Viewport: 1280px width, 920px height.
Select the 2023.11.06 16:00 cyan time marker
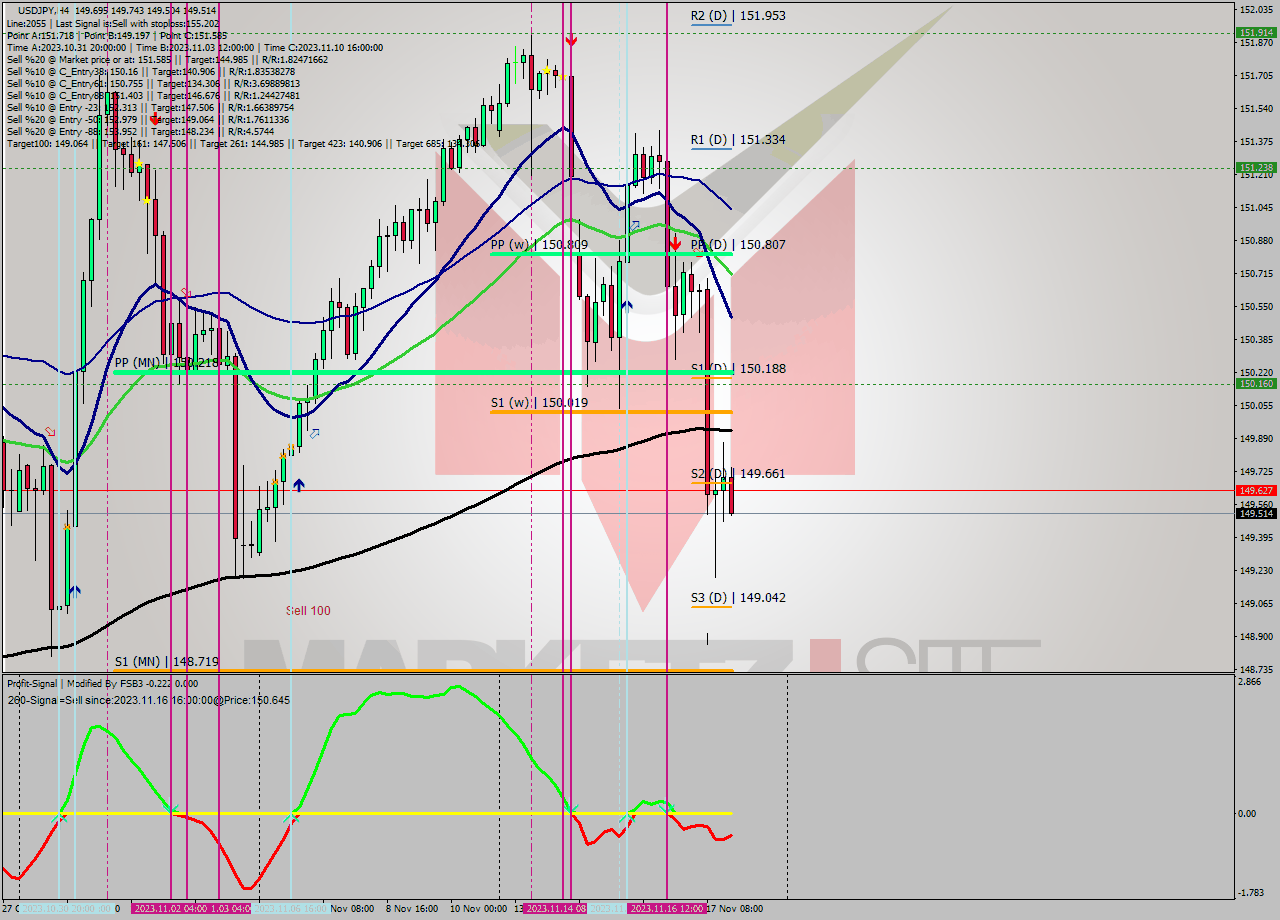[289, 909]
